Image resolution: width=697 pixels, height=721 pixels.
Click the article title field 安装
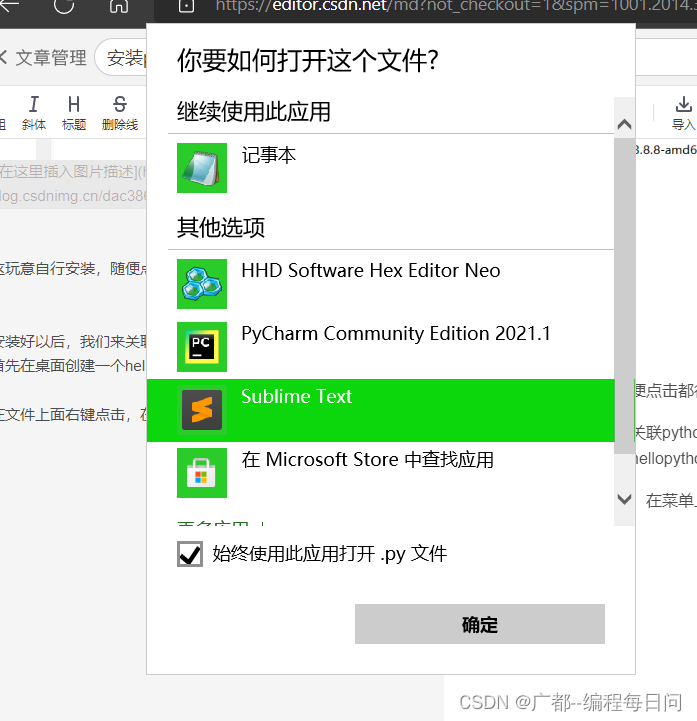tap(121, 58)
